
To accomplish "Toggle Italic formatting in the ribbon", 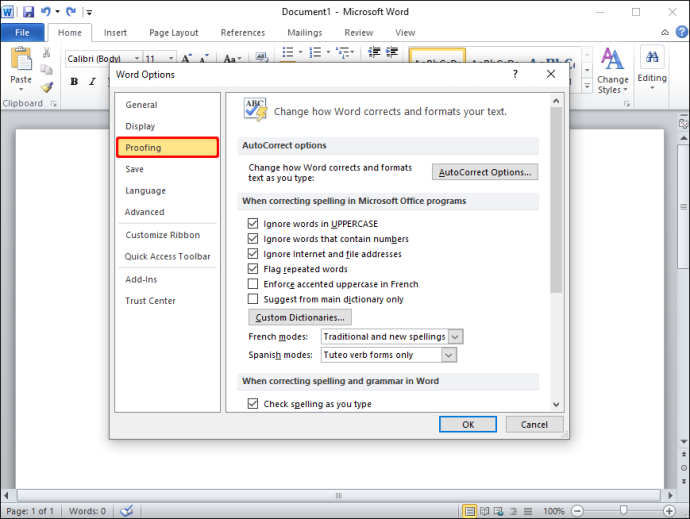I will [92, 81].
